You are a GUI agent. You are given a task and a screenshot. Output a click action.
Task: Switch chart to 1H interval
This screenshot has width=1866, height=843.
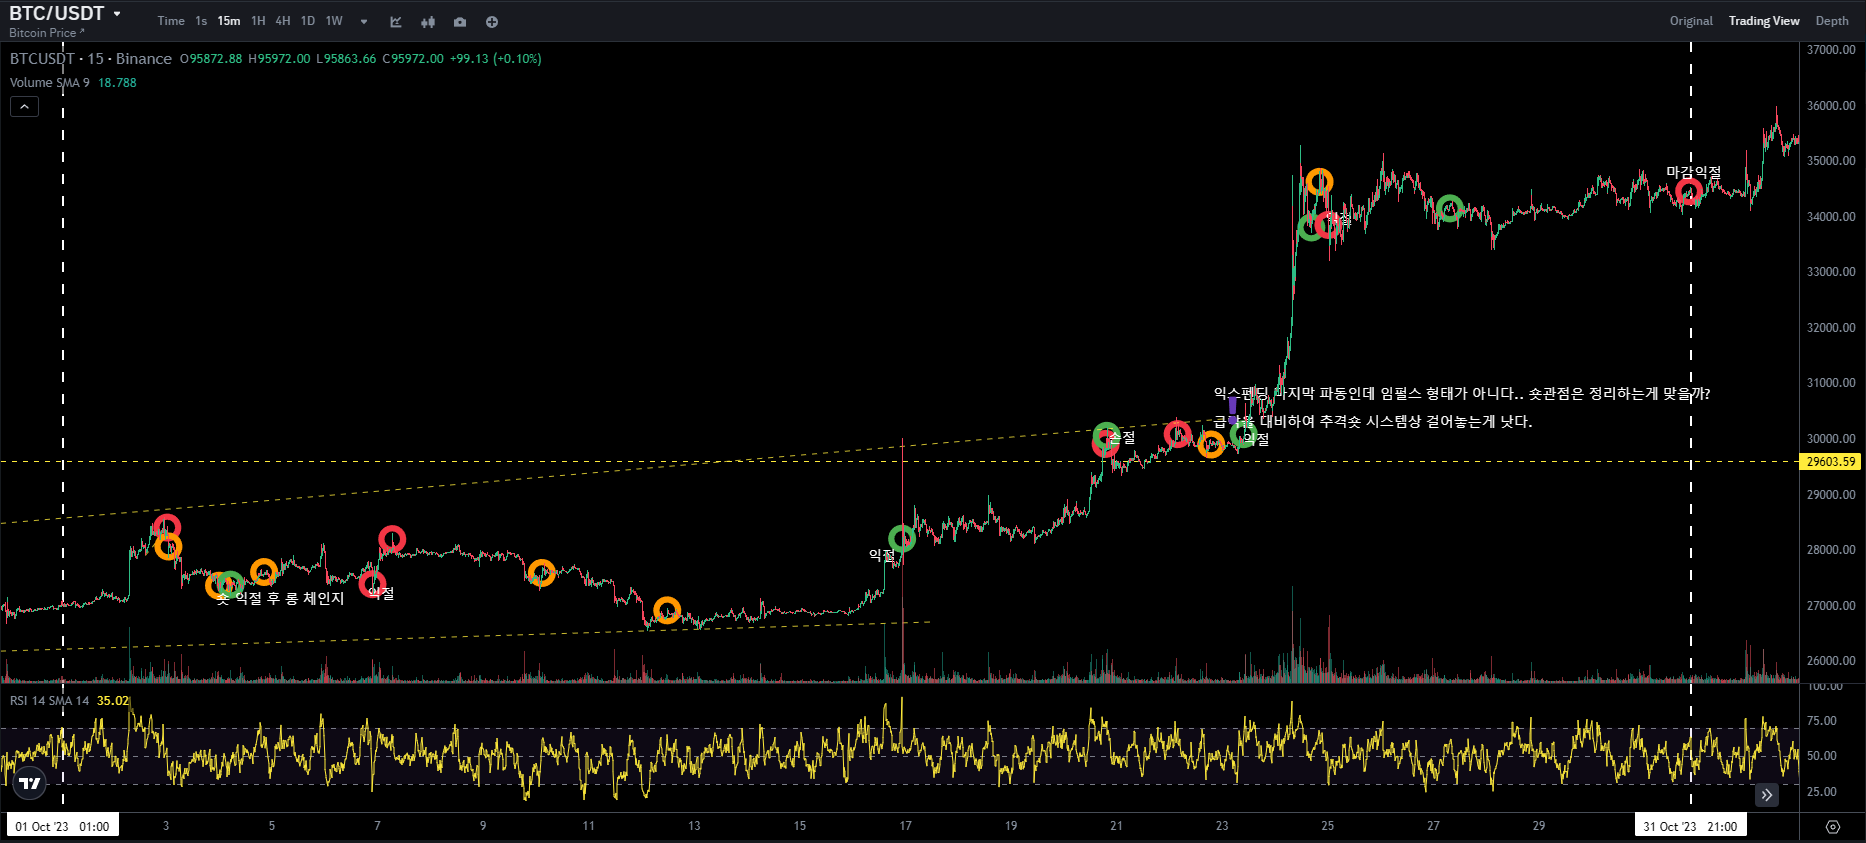coord(258,21)
